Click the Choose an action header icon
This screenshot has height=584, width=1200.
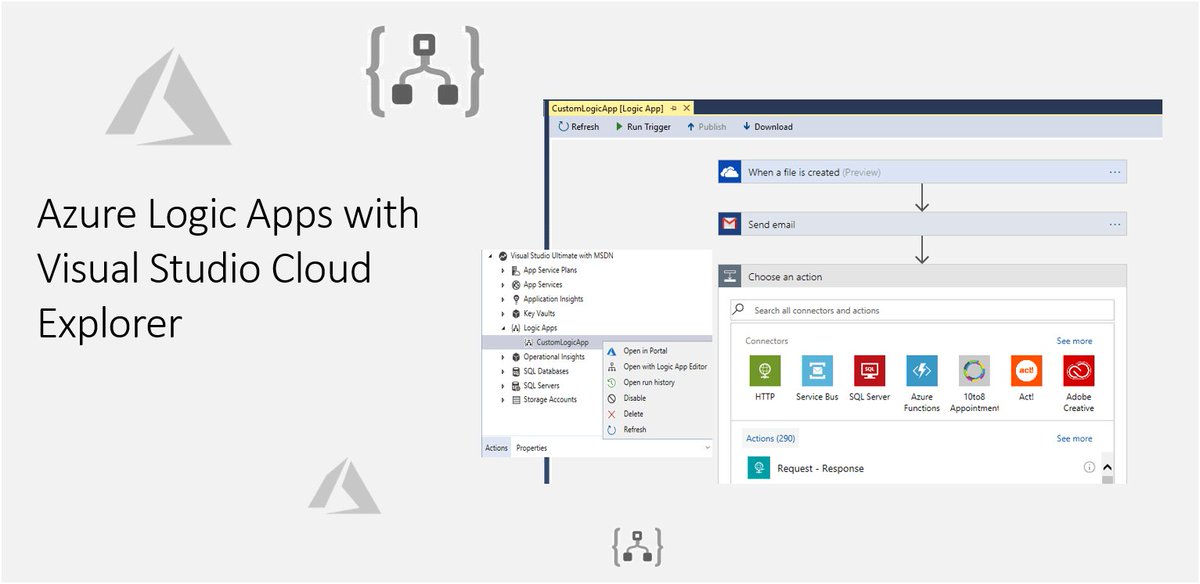[729, 277]
